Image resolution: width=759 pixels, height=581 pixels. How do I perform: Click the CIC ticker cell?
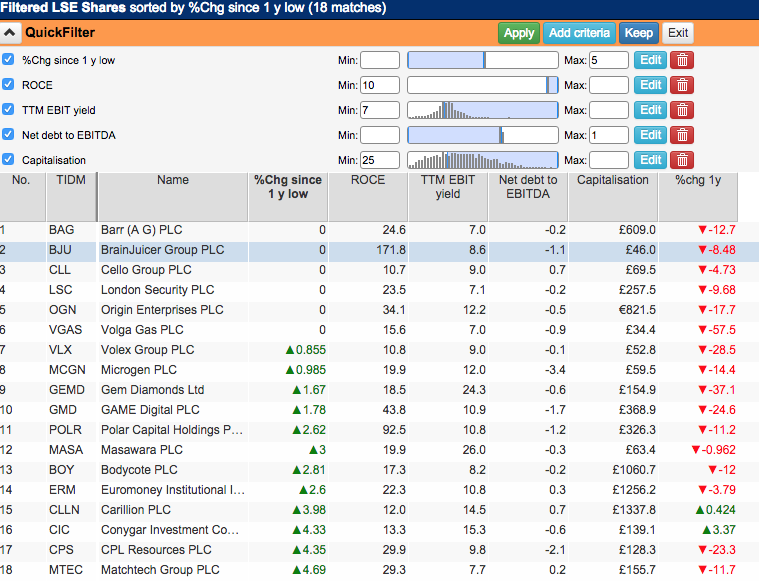pos(71,530)
